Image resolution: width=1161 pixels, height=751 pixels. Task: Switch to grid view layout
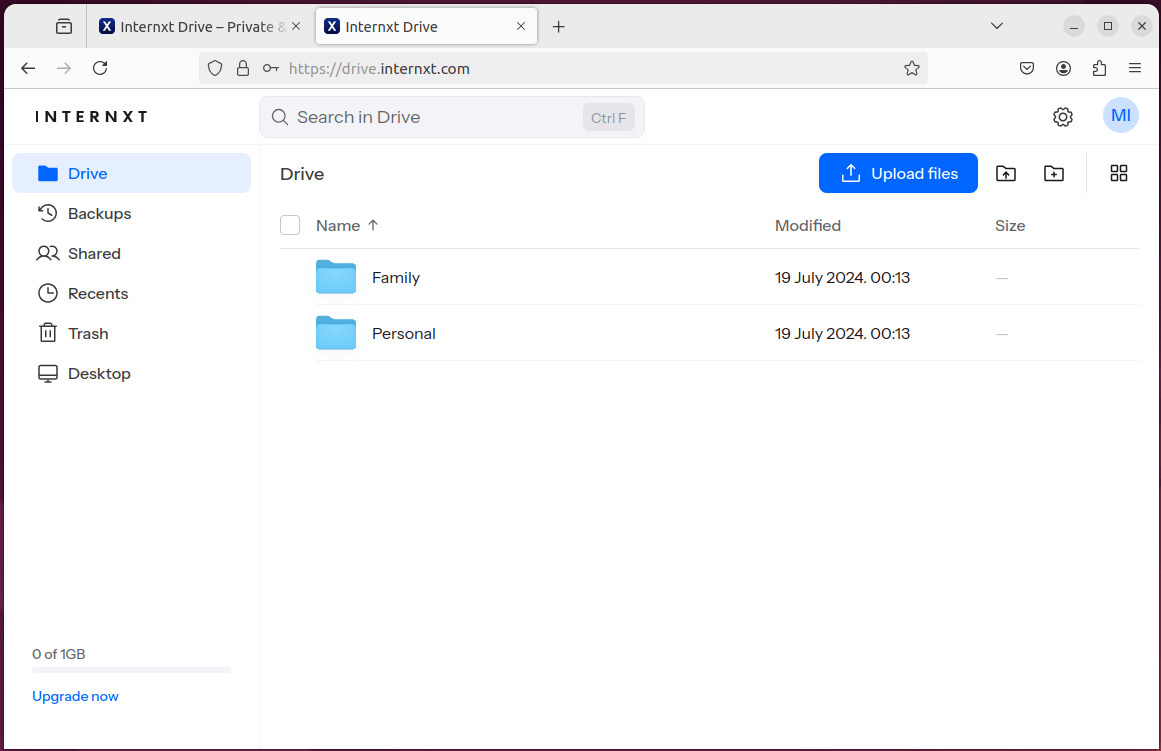tap(1118, 173)
